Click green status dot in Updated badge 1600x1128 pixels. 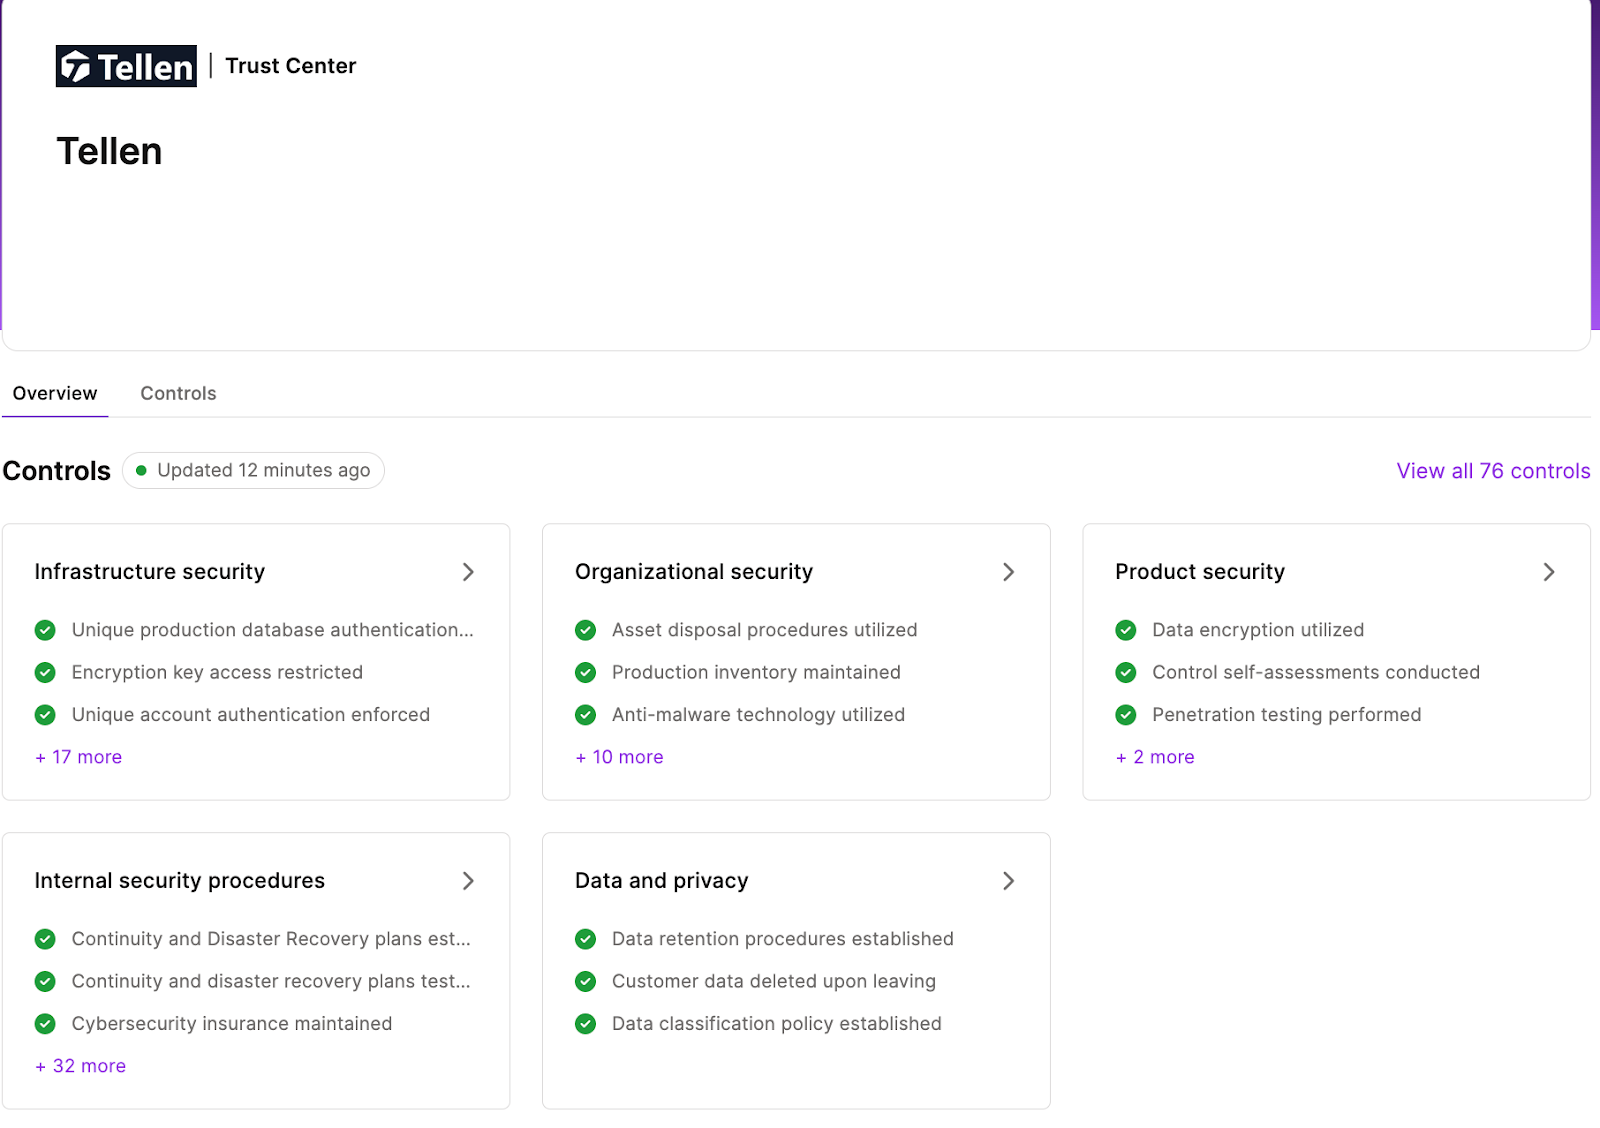click(141, 470)
